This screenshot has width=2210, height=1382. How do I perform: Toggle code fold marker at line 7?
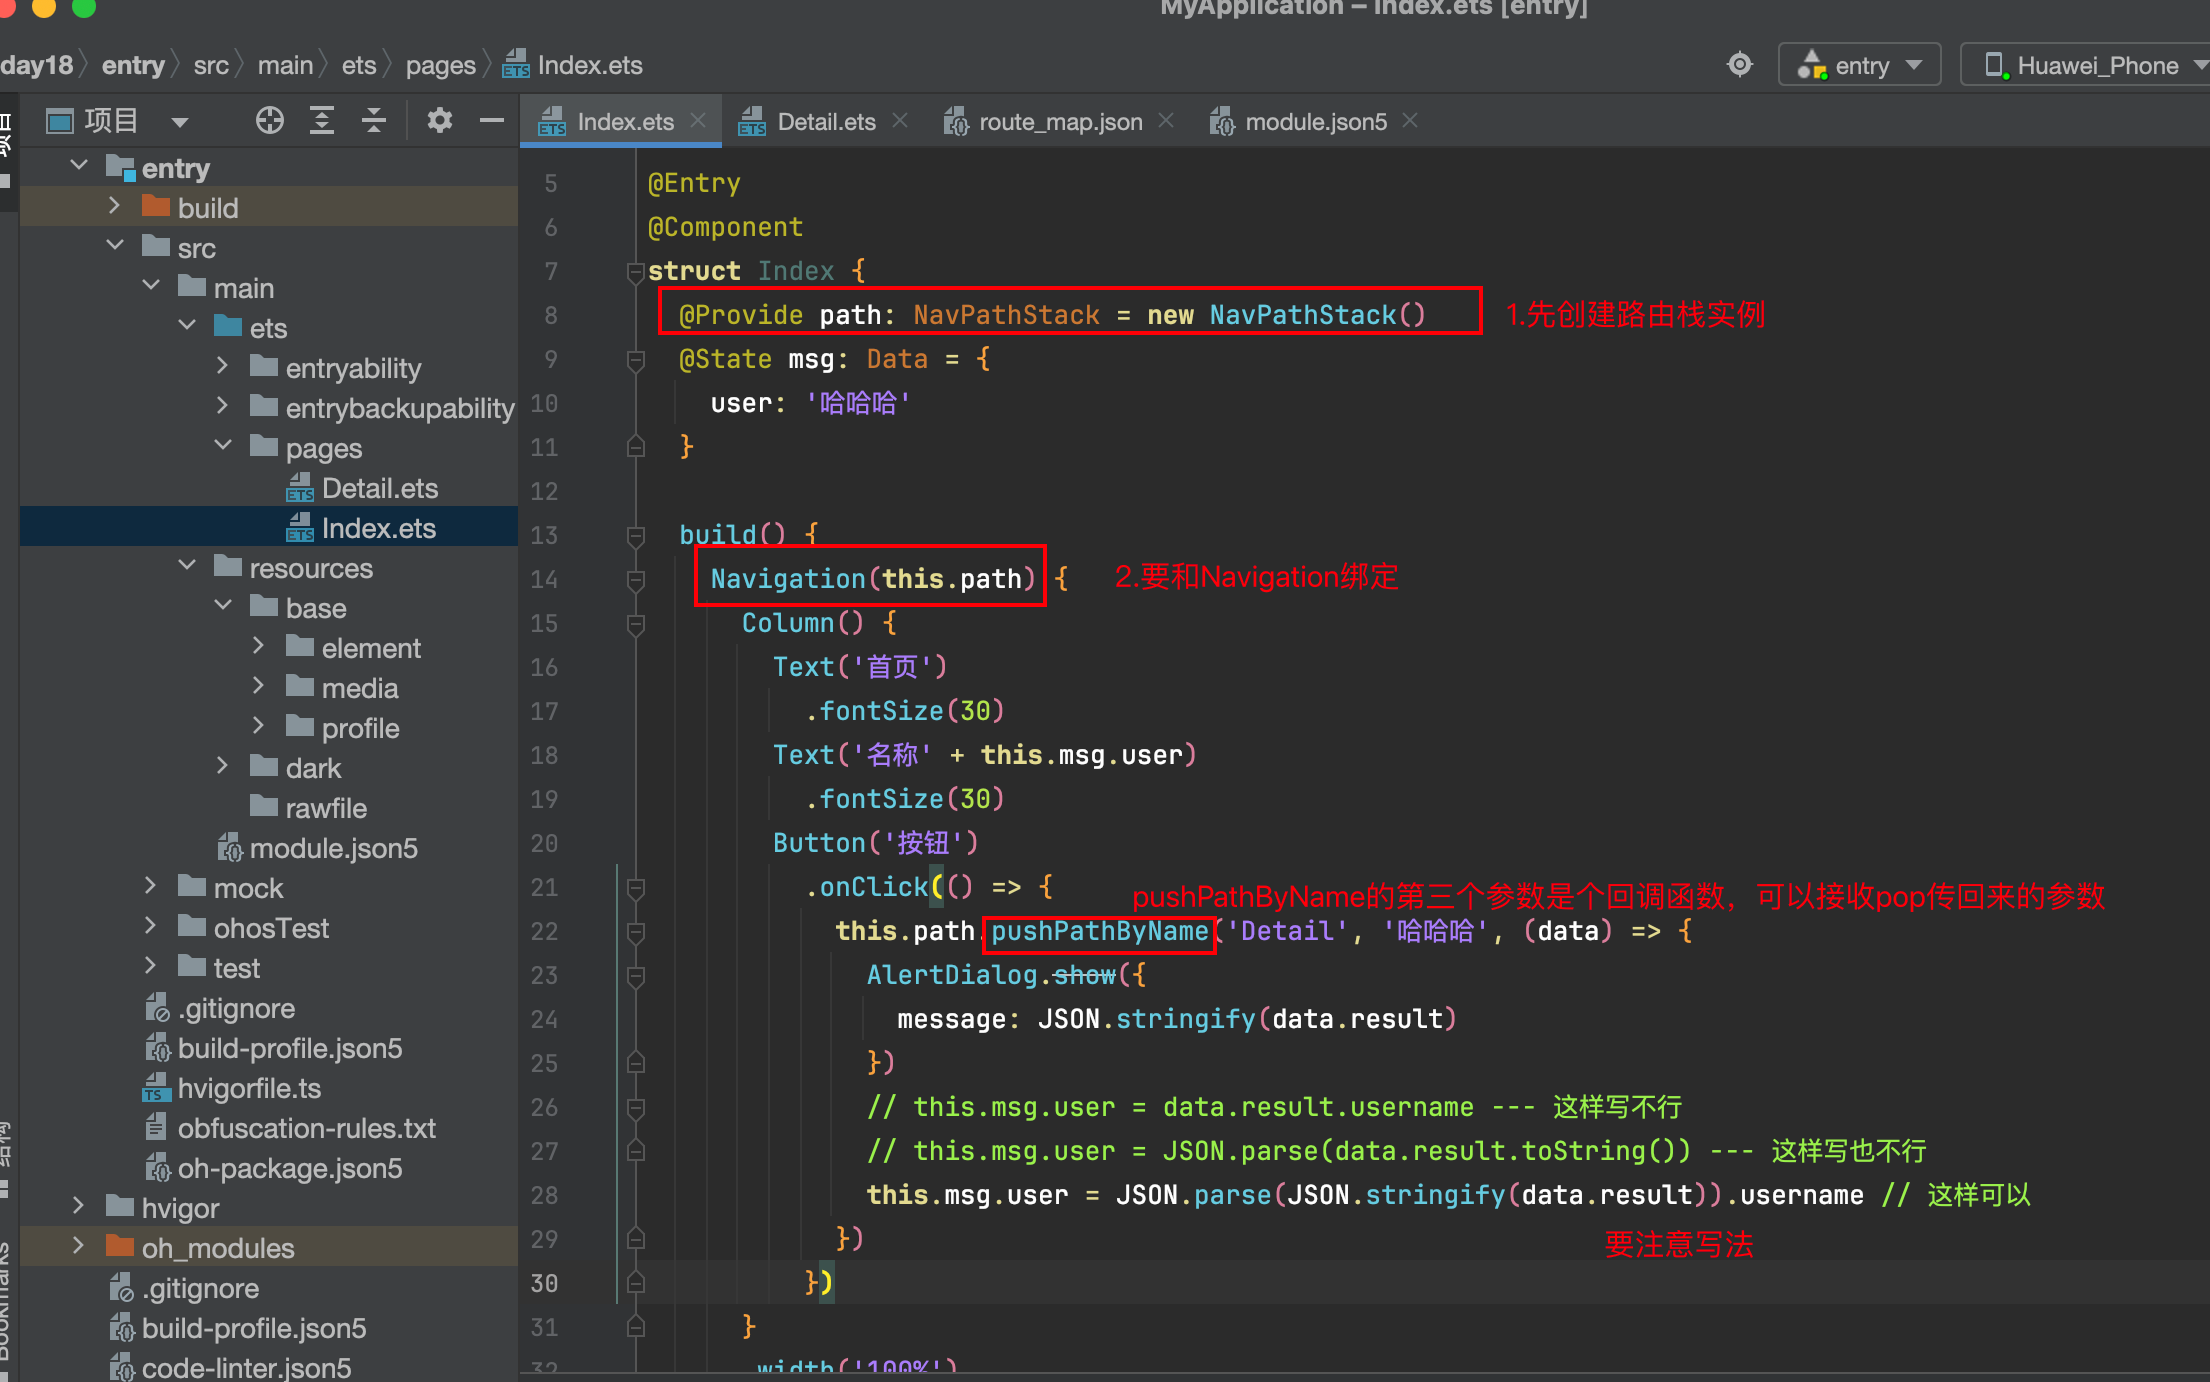tap(634, 271)
